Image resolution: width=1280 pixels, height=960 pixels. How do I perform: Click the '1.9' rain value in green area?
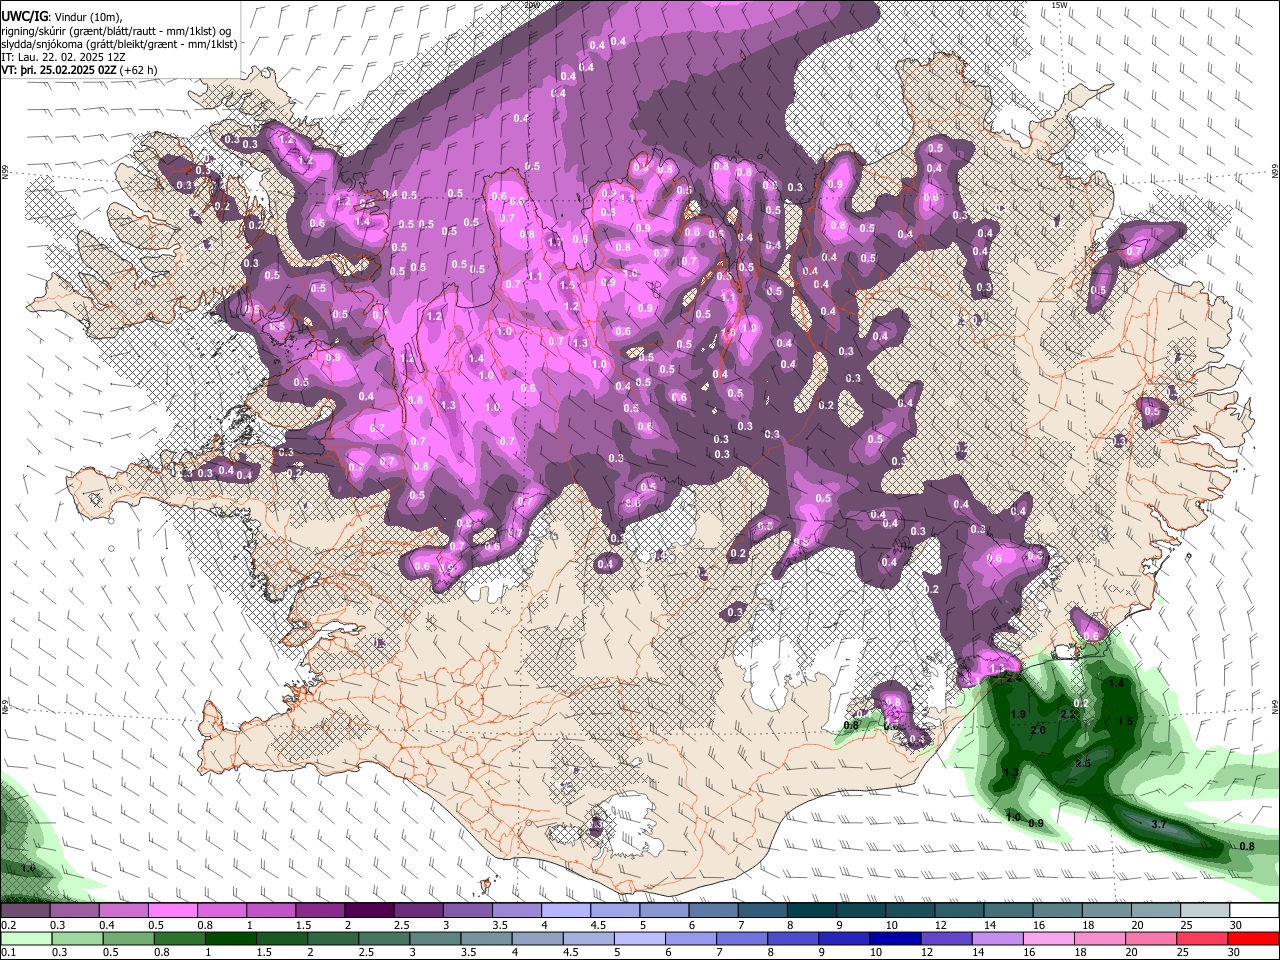[1019, 715]
